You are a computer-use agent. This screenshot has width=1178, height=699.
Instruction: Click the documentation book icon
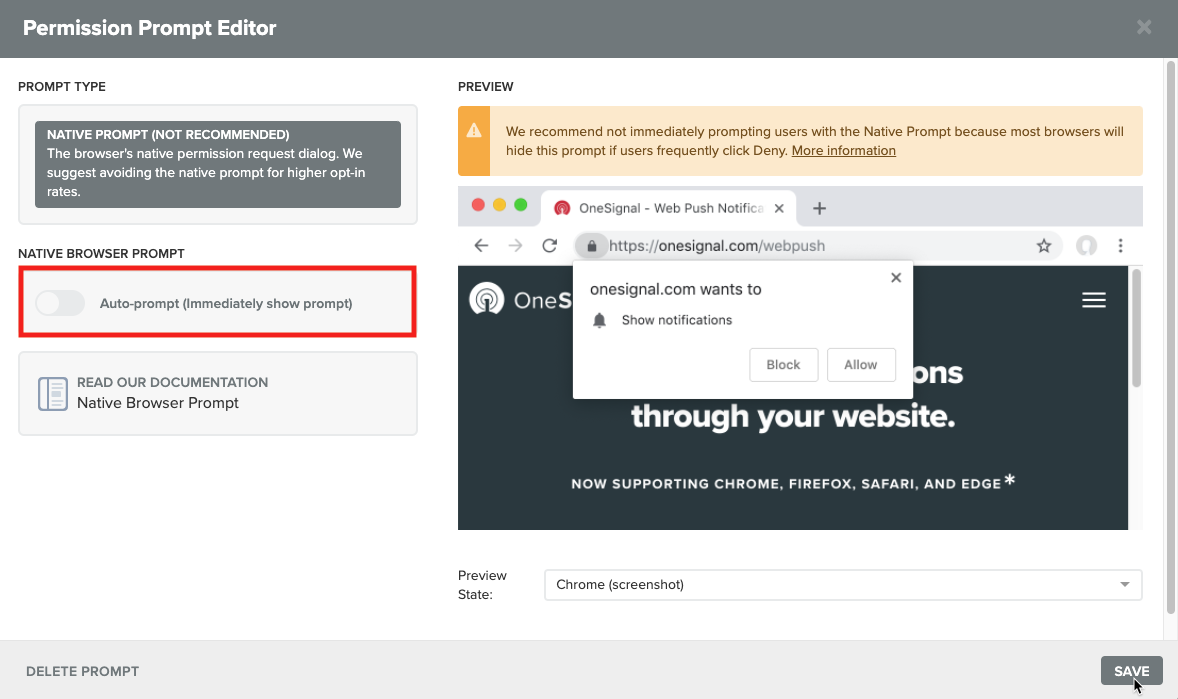53,394
